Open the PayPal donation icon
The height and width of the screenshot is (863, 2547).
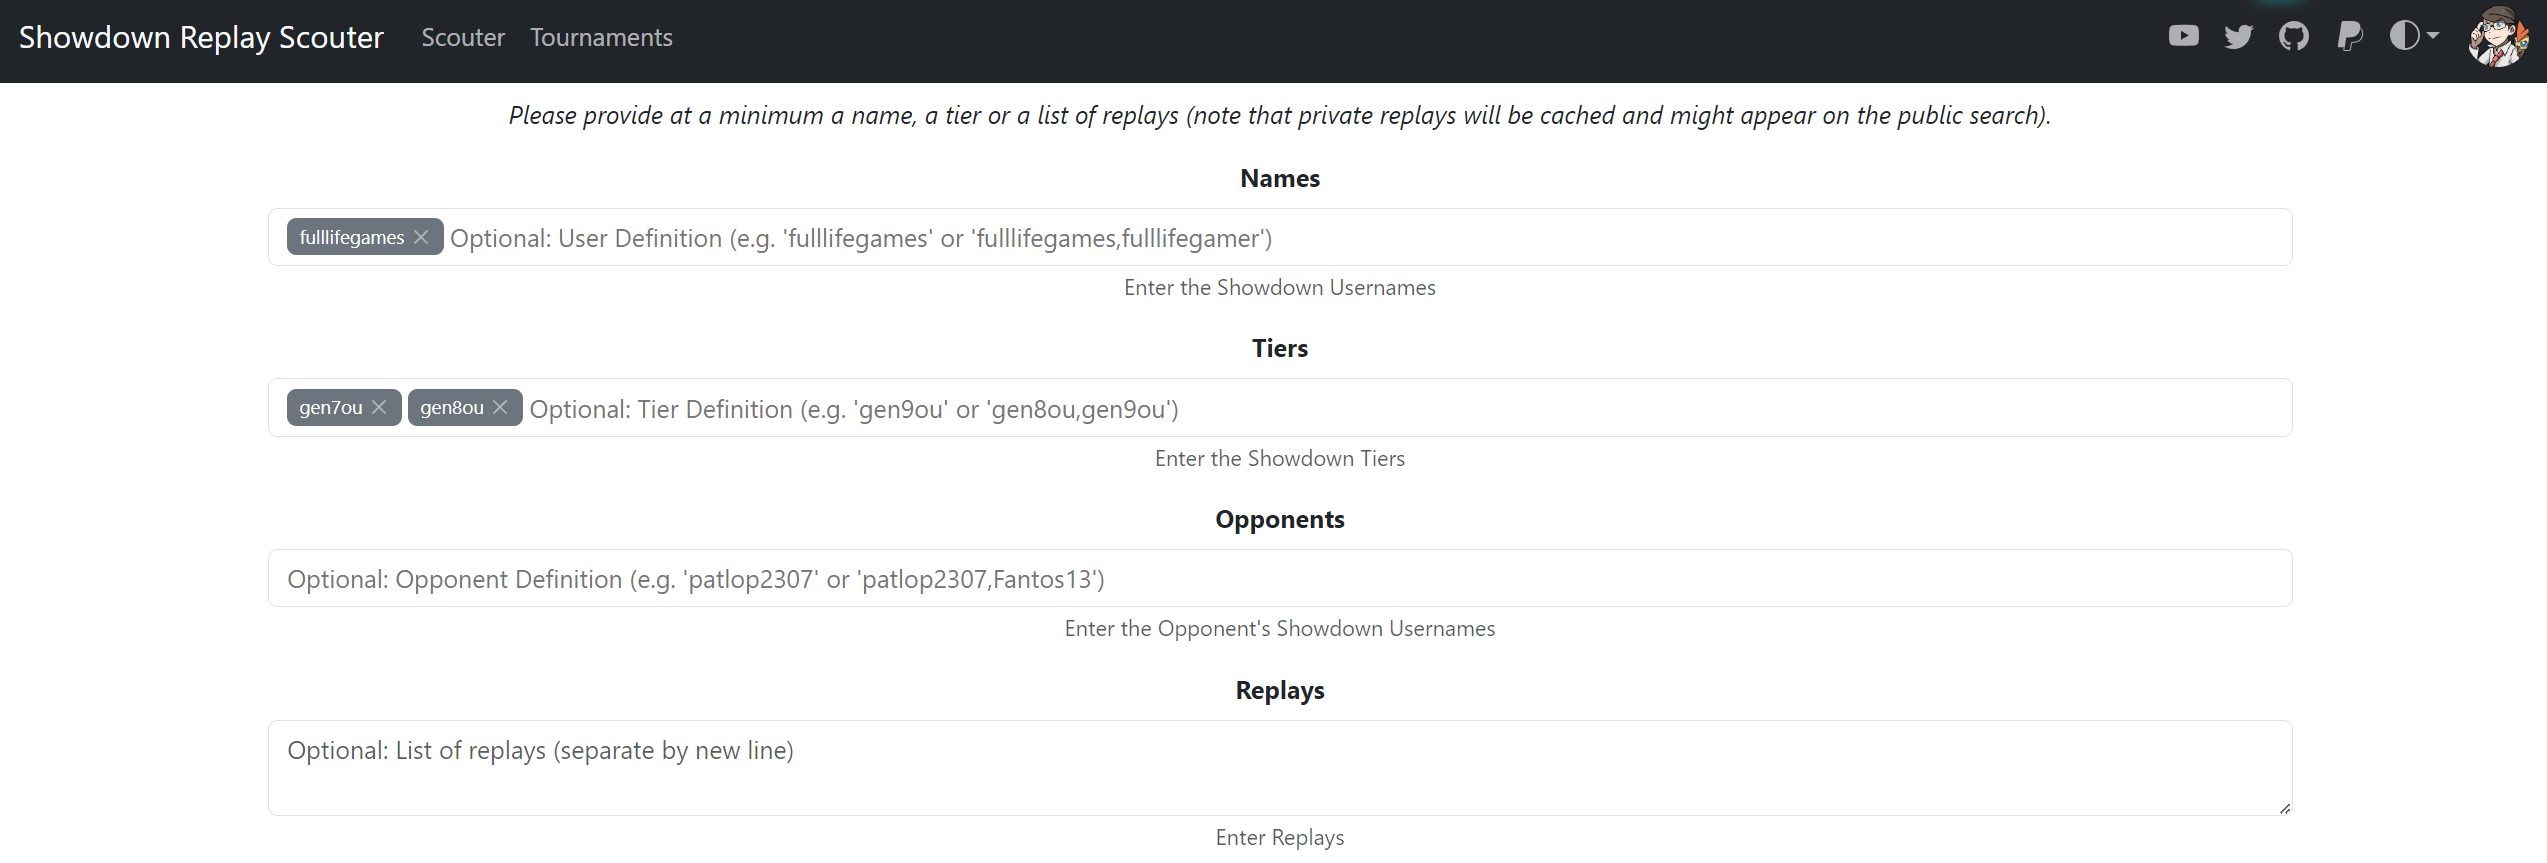pyautogui.click(x=2349, y=37)
